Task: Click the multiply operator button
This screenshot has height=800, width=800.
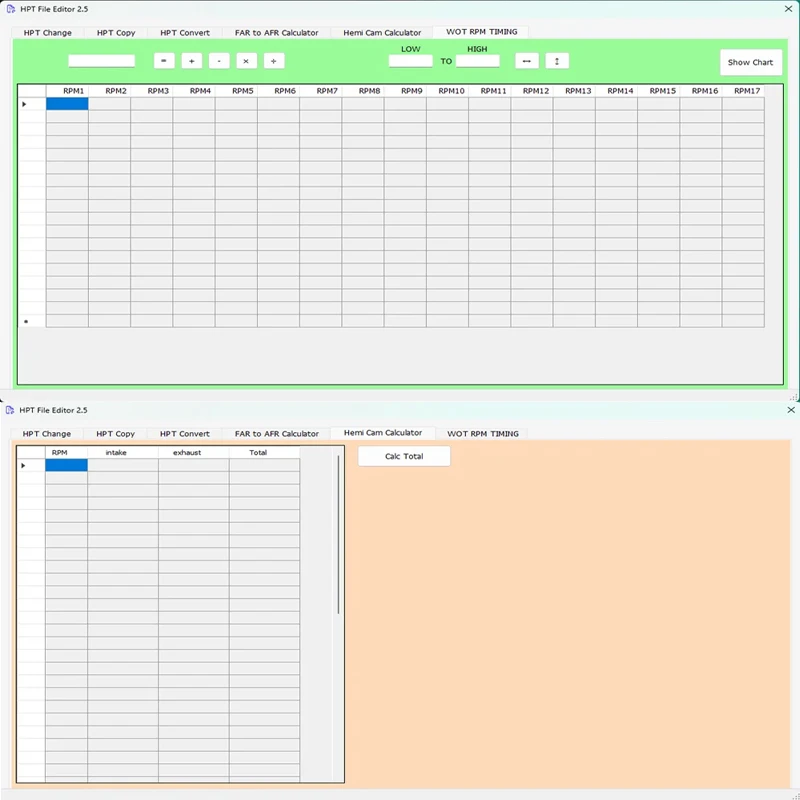Action: coord(246,61)
